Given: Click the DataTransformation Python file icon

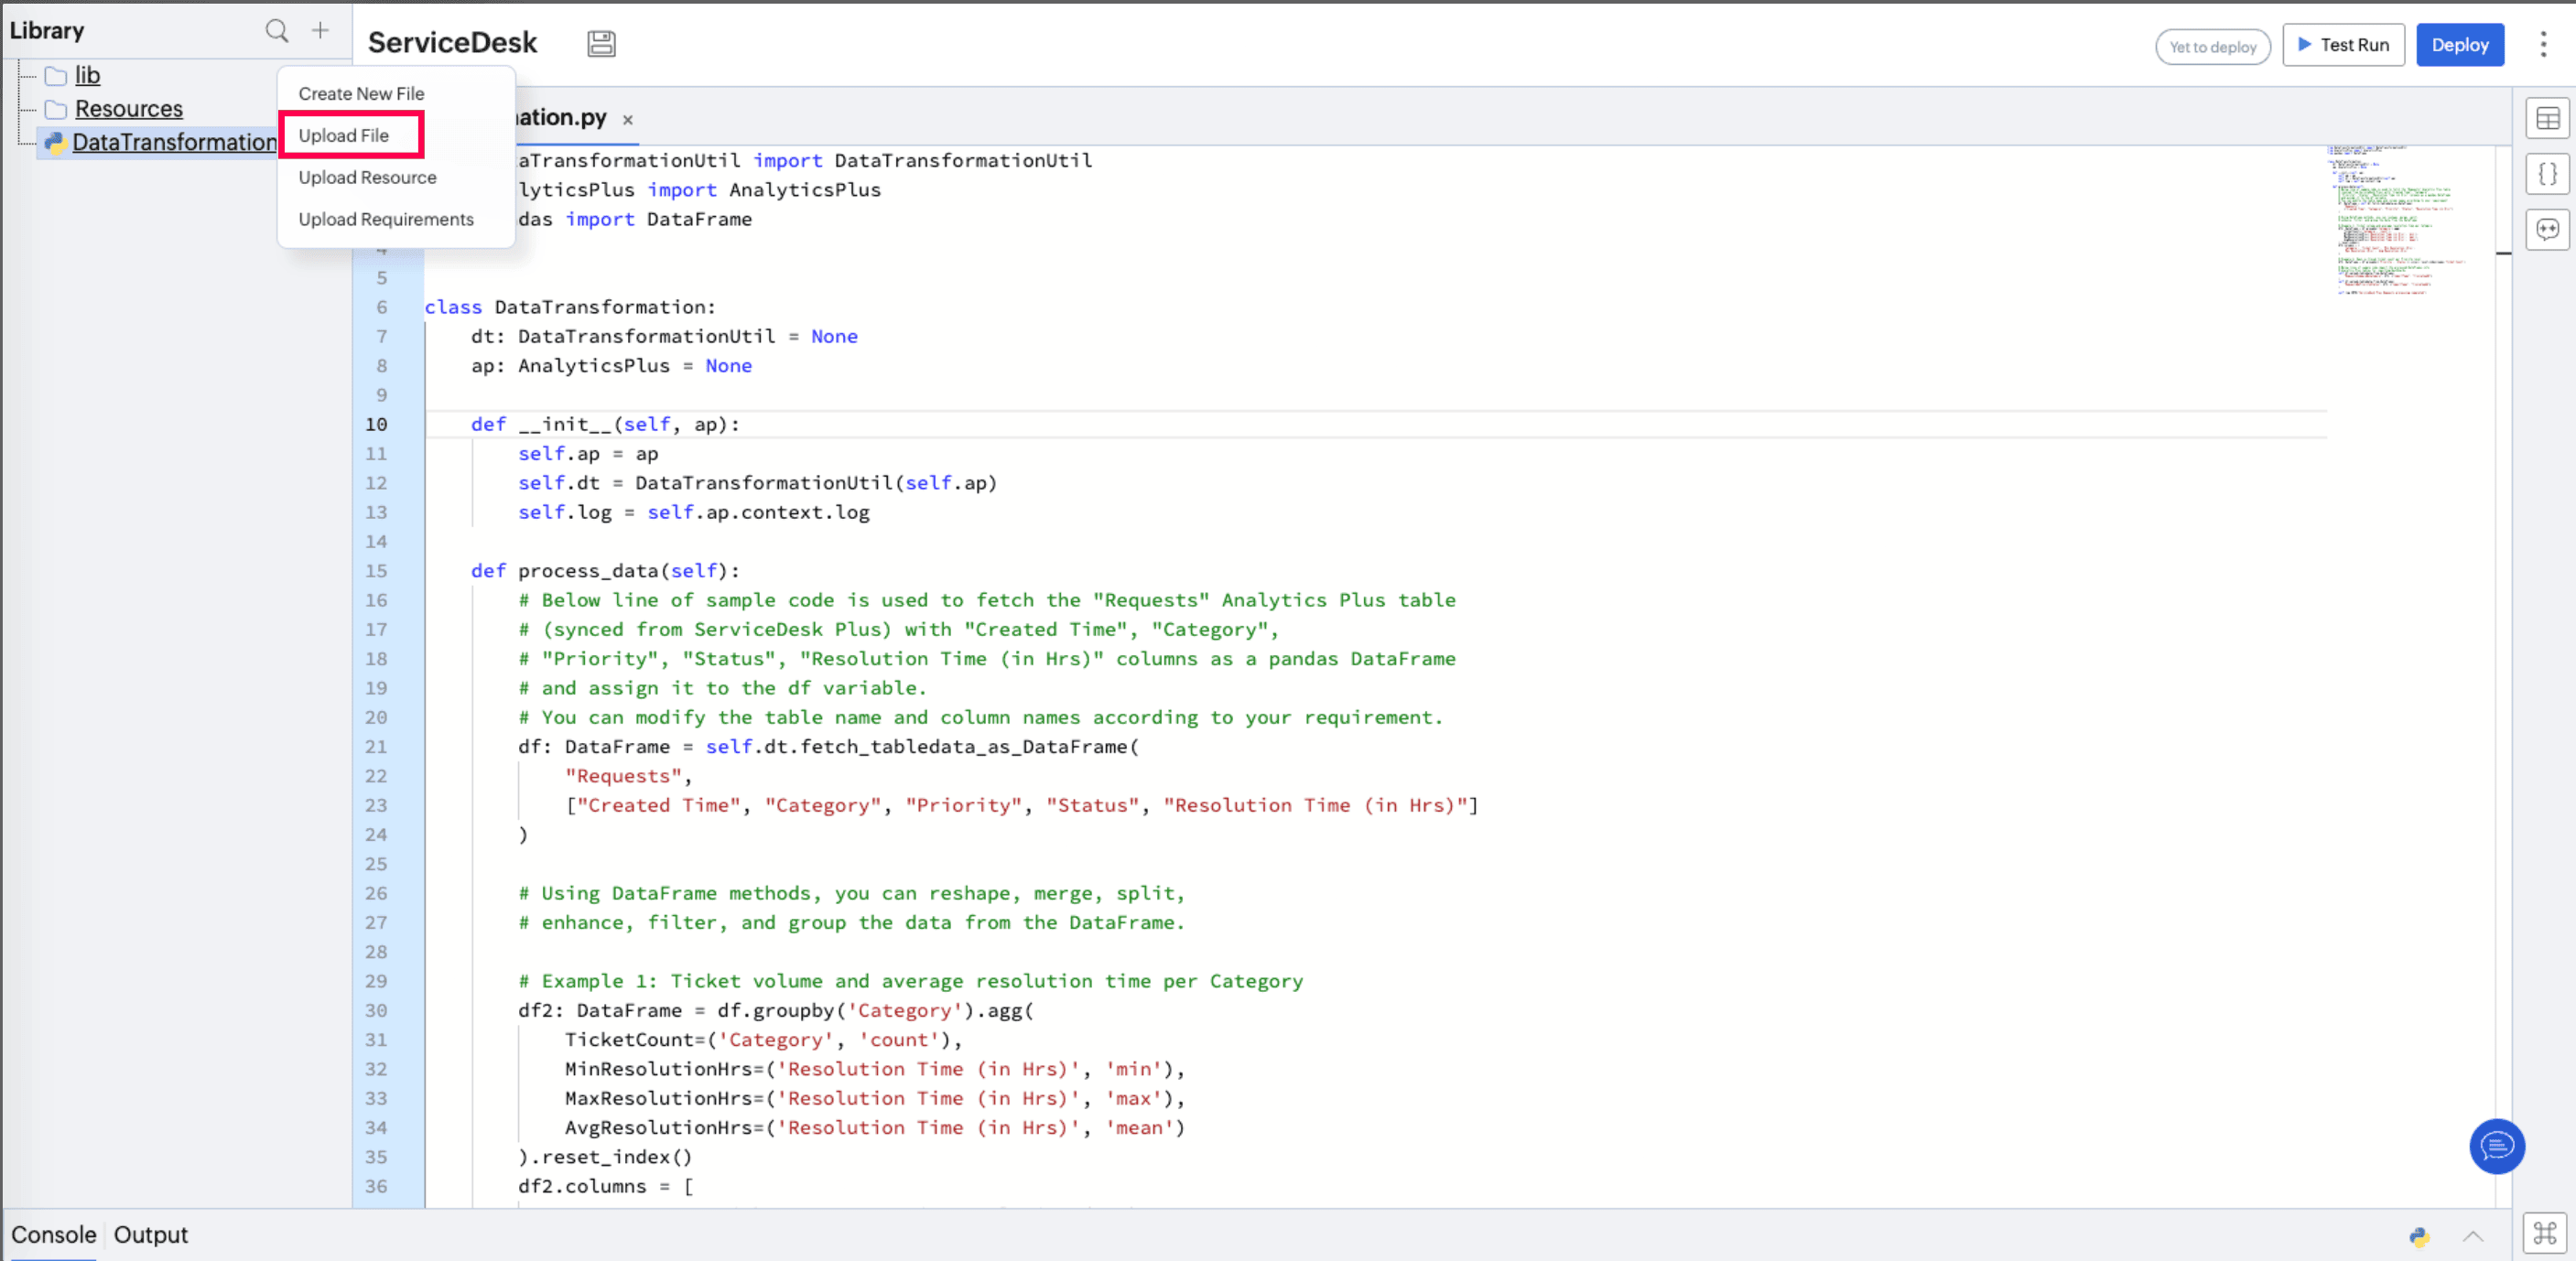Looking at the screenshot, I should (x=55, y=142).
